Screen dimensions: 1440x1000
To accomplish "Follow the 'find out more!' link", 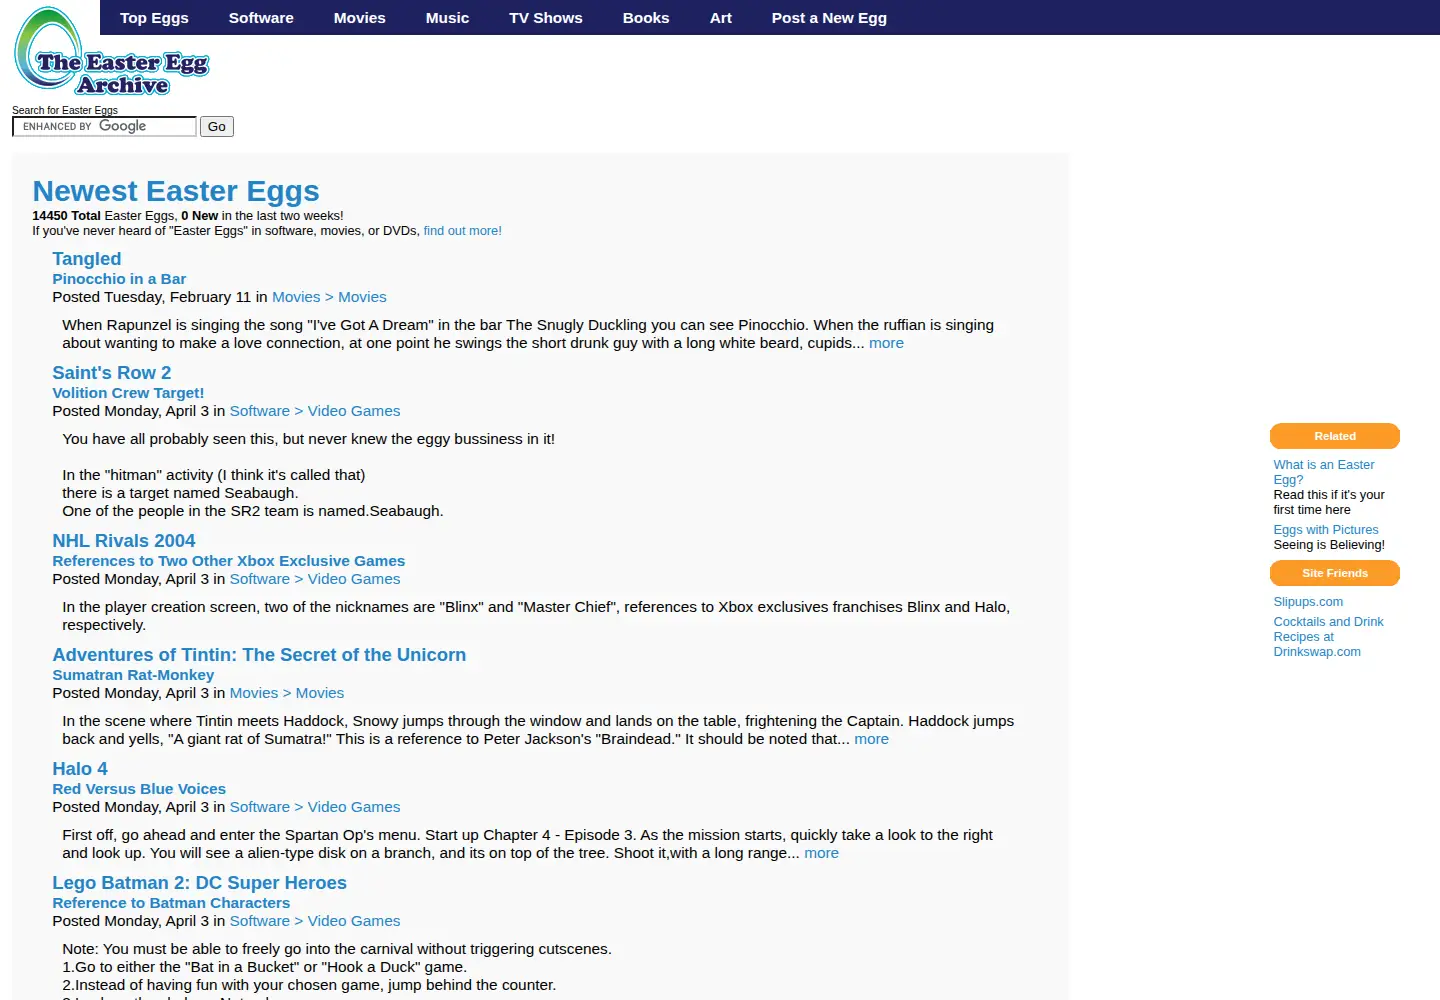I will tap(462, 231).
